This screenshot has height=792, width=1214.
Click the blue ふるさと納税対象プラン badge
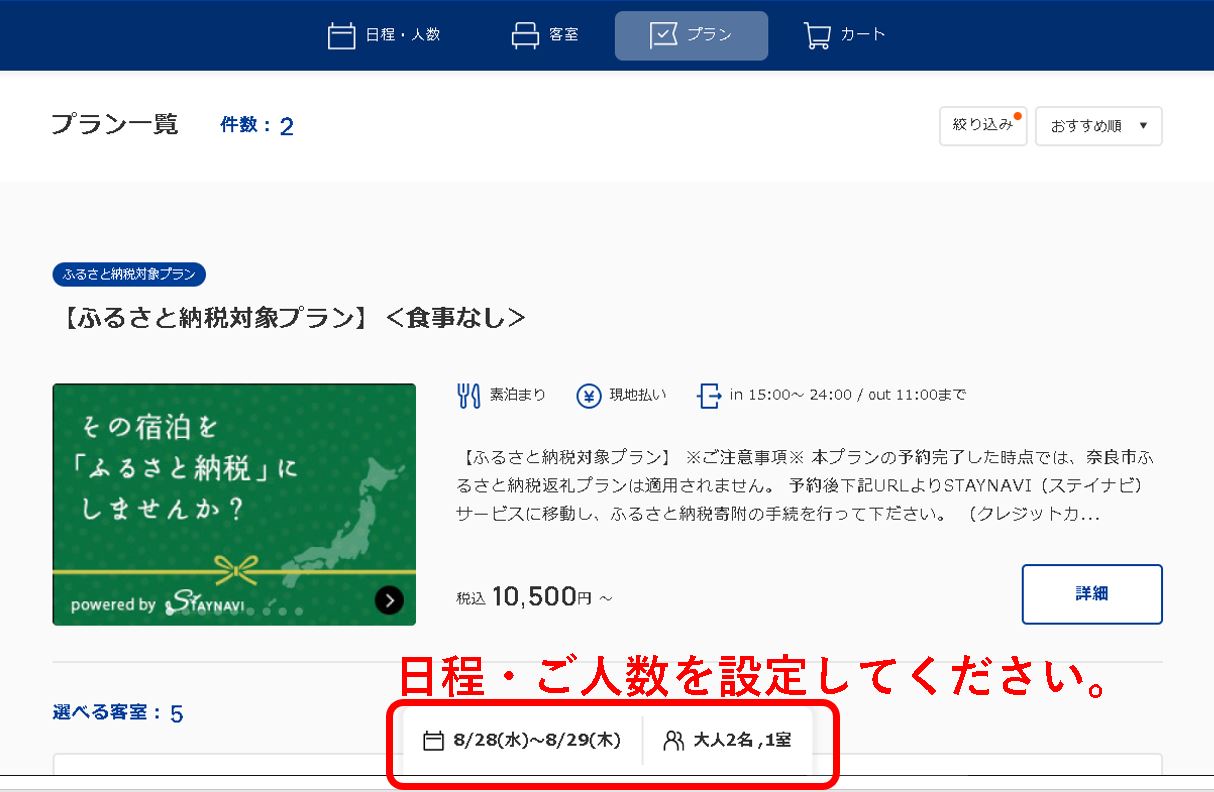129,275
